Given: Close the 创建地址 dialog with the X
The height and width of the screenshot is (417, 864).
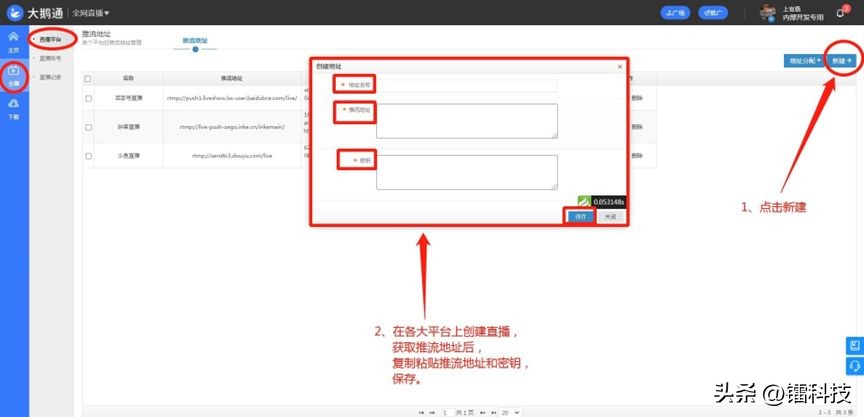Looking at the screenshot, I should pyautogui.click(x=620, y=67).
